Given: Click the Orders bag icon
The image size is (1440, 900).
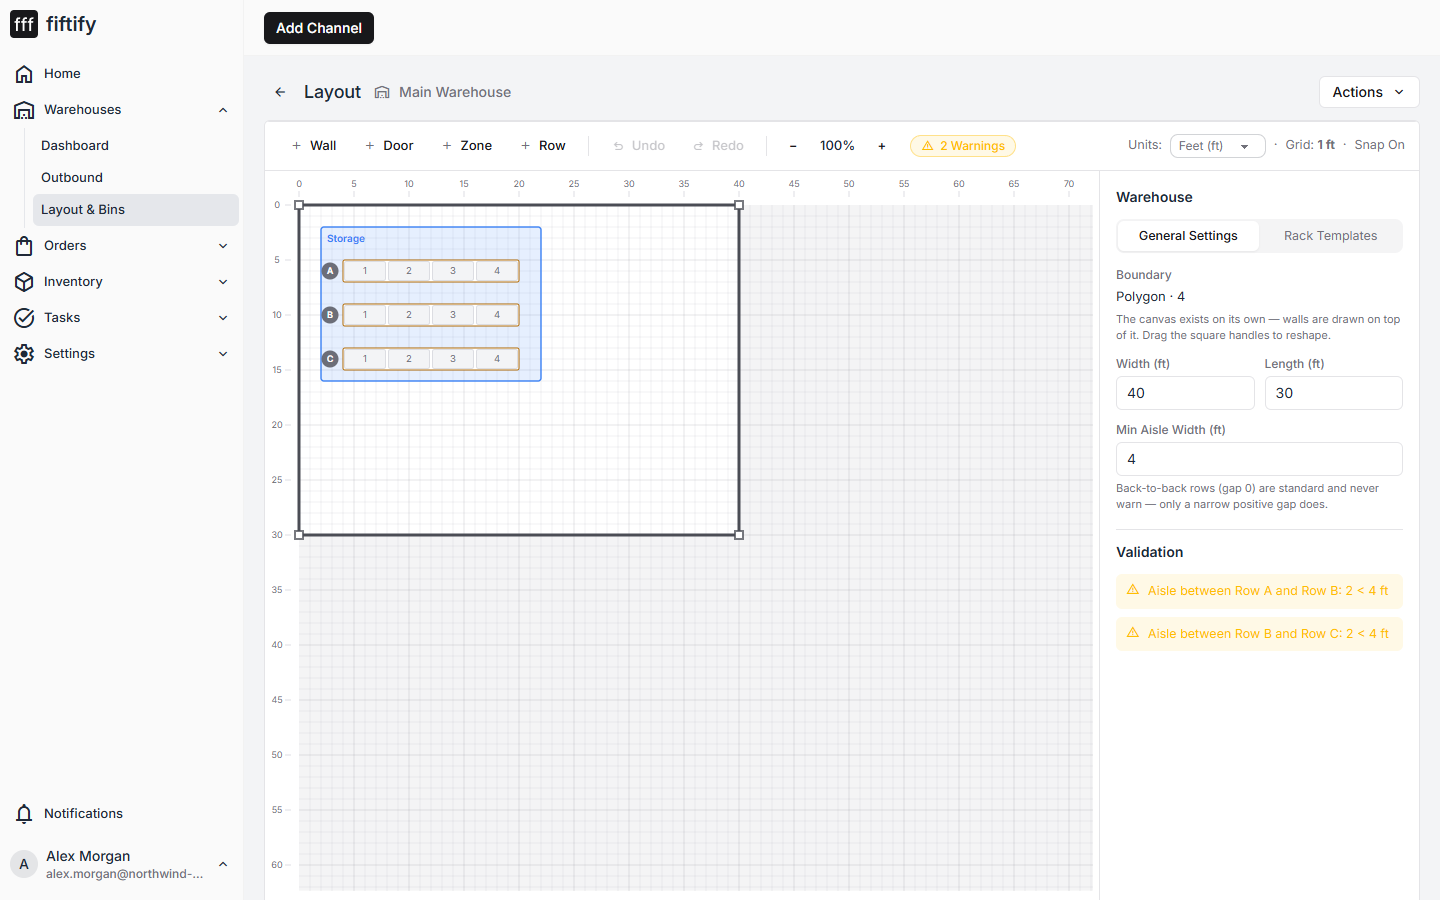Looking at the screenshot, I should pyautogui.click(x=24, y=246).
